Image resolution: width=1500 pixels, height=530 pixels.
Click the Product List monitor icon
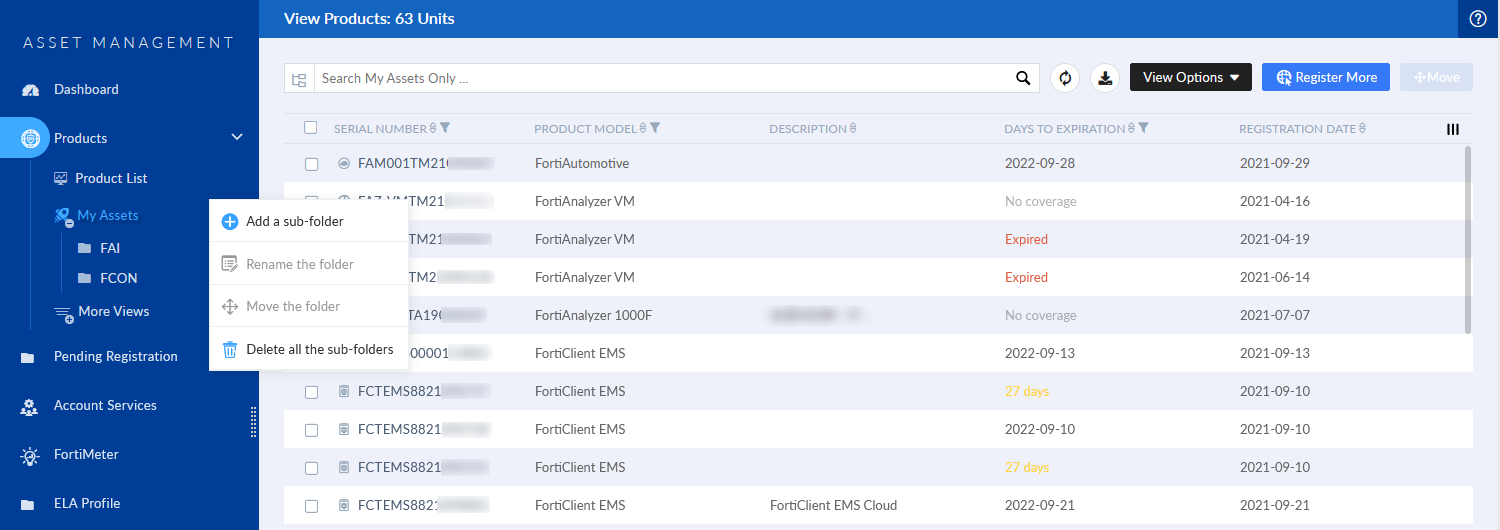click(61, 178)
